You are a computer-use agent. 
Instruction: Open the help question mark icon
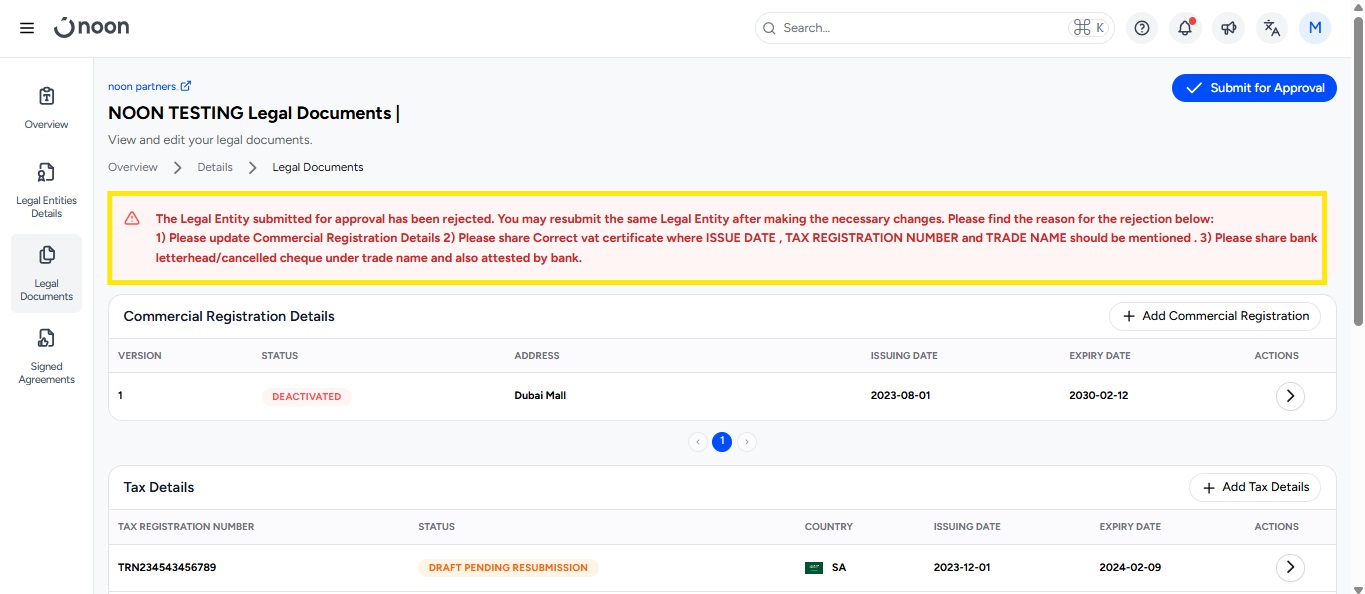pos(1142,28)
